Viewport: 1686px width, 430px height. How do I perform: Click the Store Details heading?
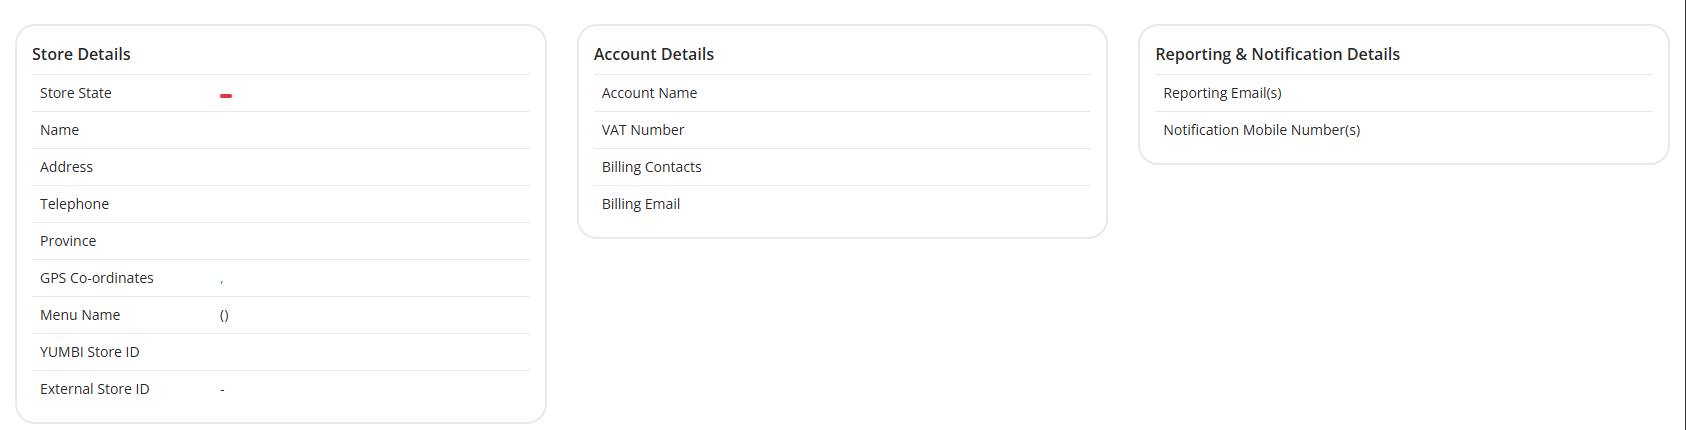(81, 54)
